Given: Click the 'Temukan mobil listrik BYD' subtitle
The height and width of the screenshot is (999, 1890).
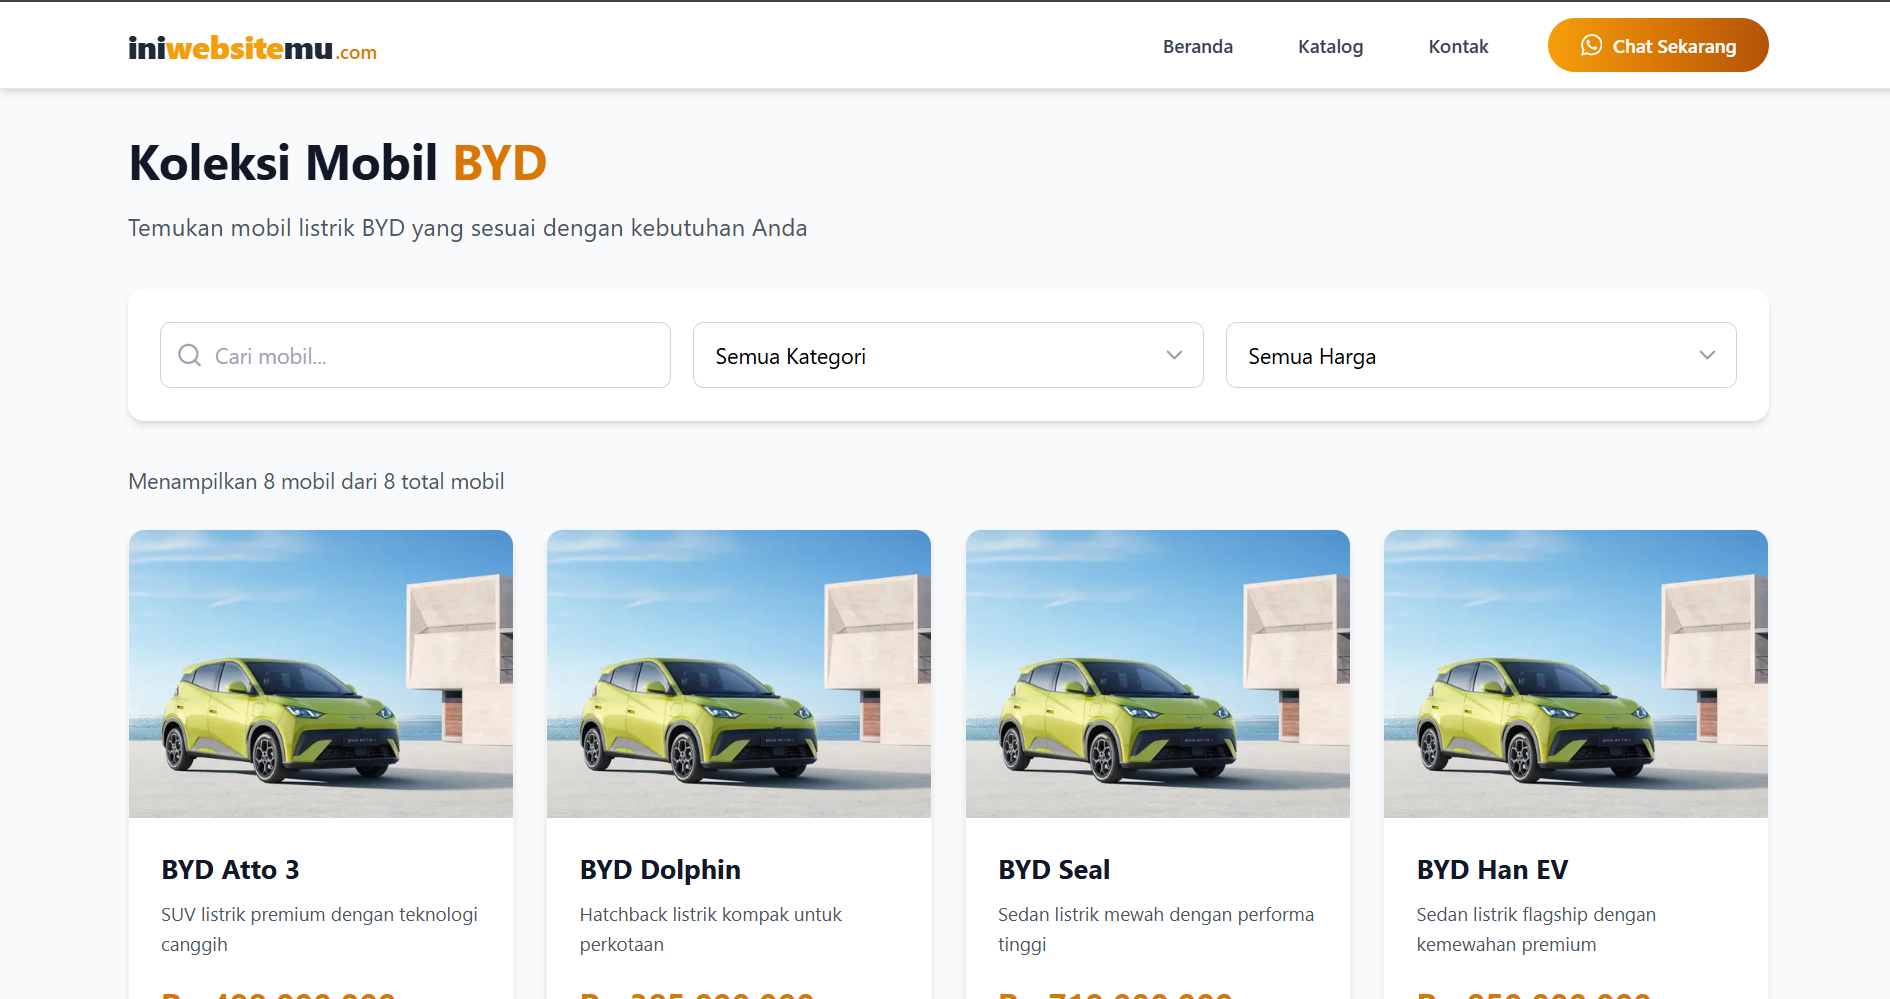Looking at the screenshot, I should pyautogui.click(x=467, y=228).
